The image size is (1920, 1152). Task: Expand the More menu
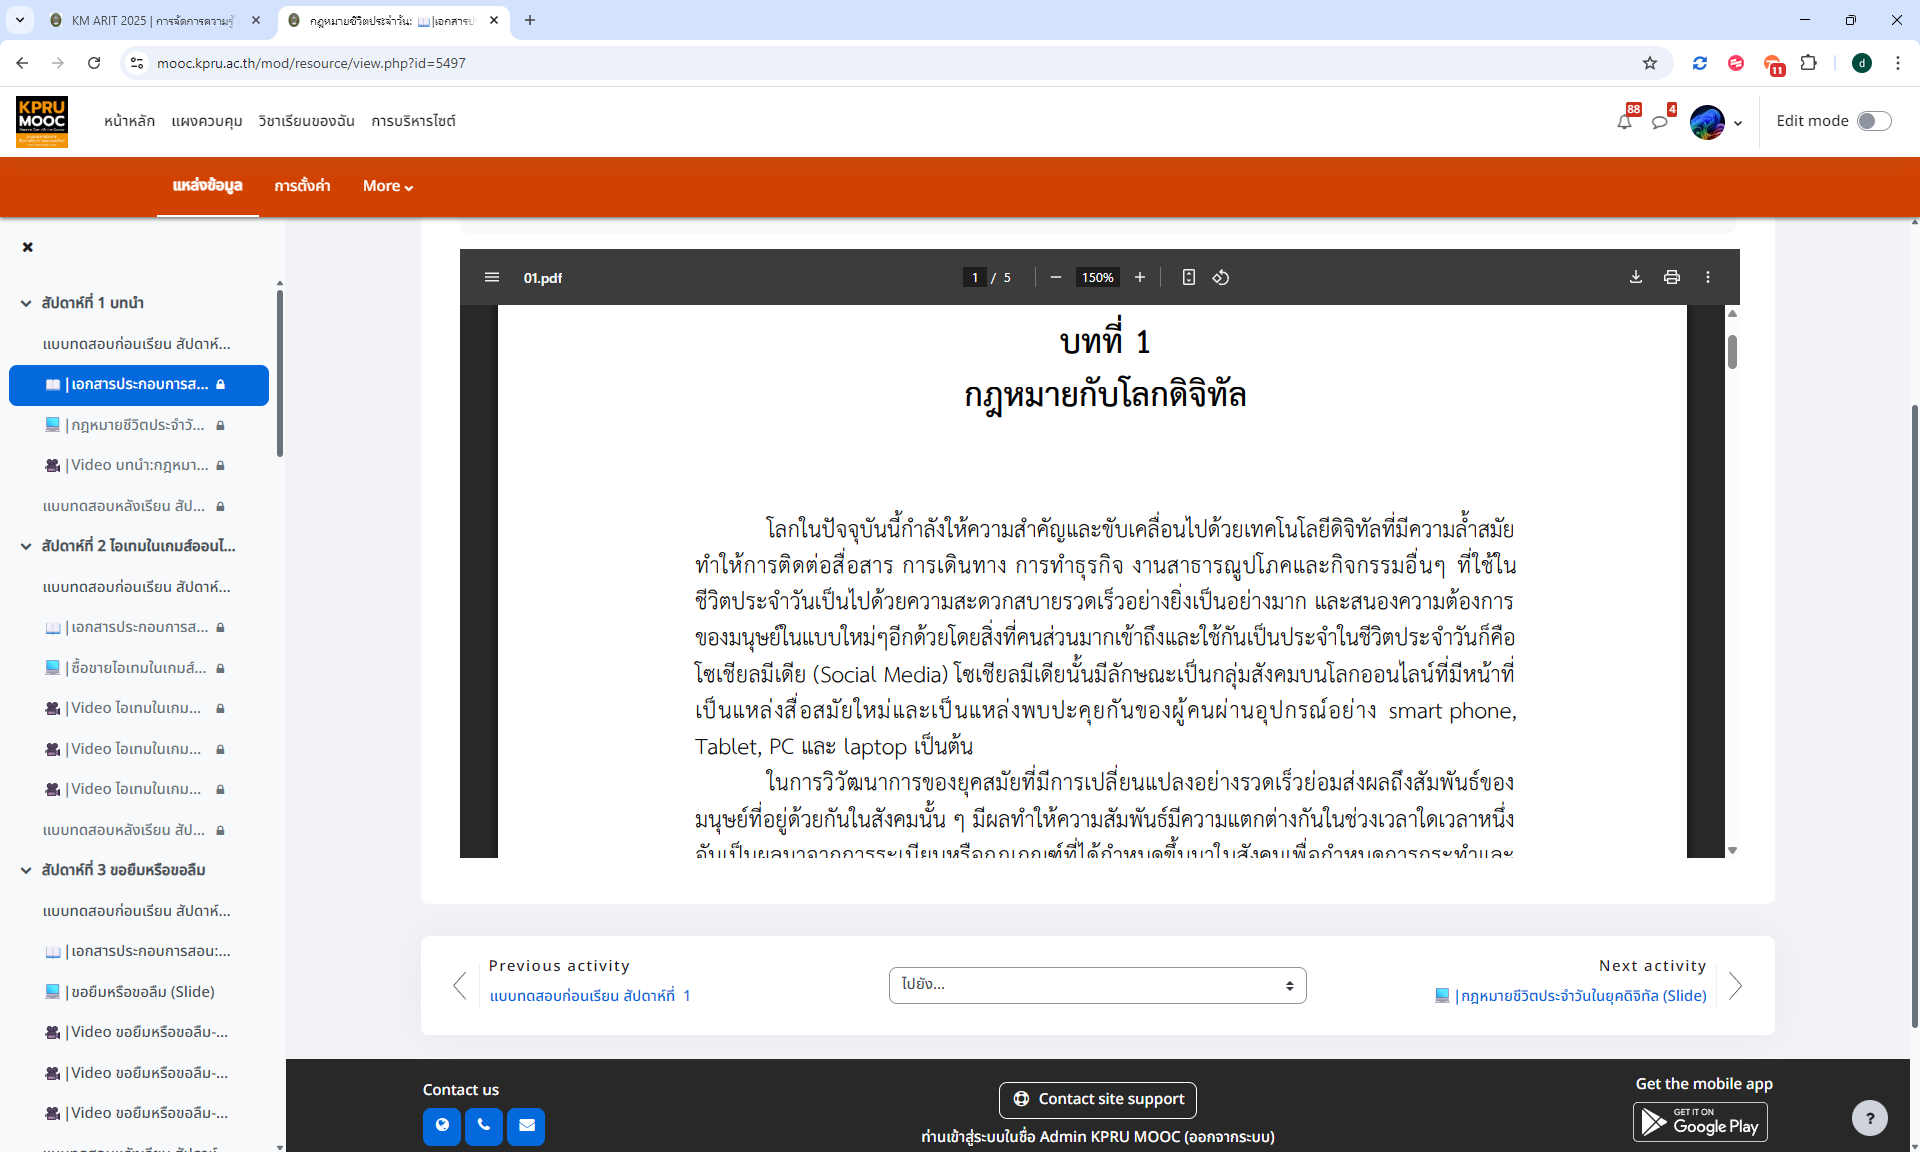pyautogui.click(x=386, y=186)
